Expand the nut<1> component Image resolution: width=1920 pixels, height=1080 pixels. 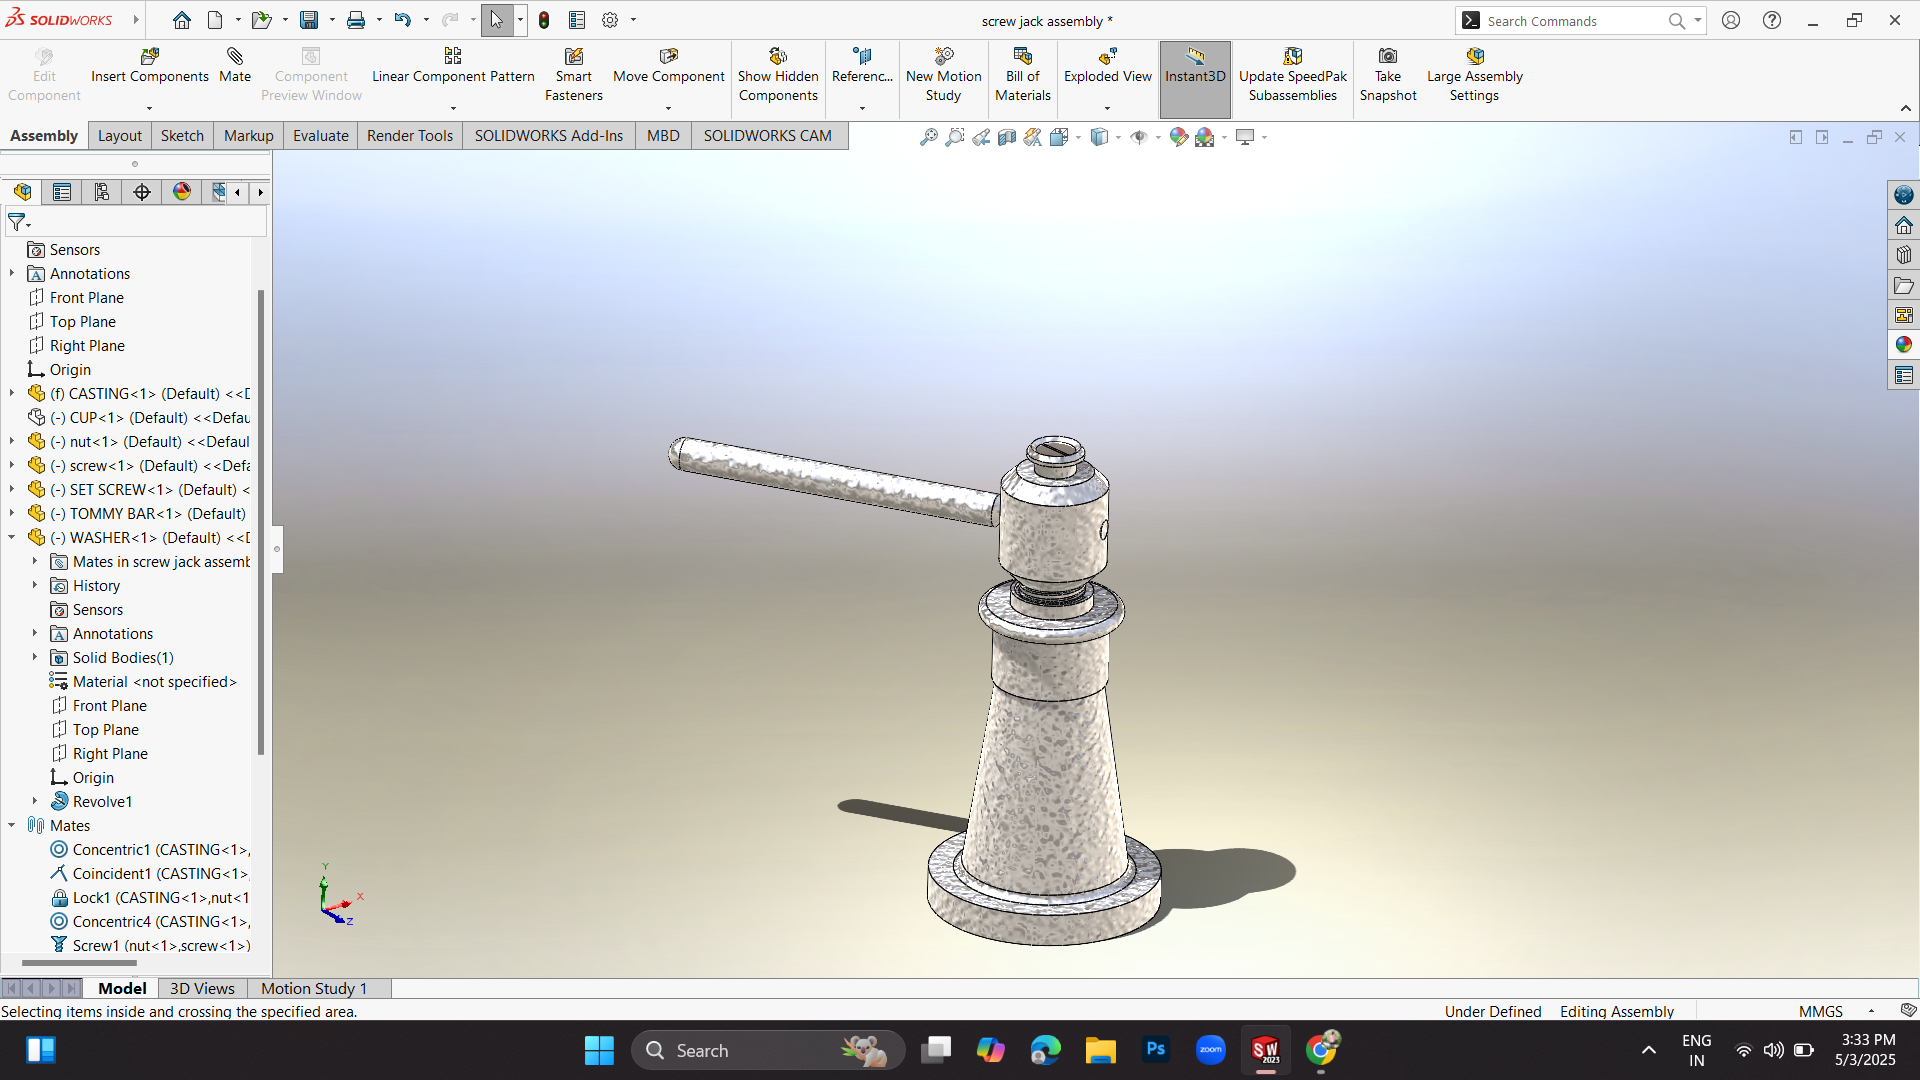coord(12,441)
